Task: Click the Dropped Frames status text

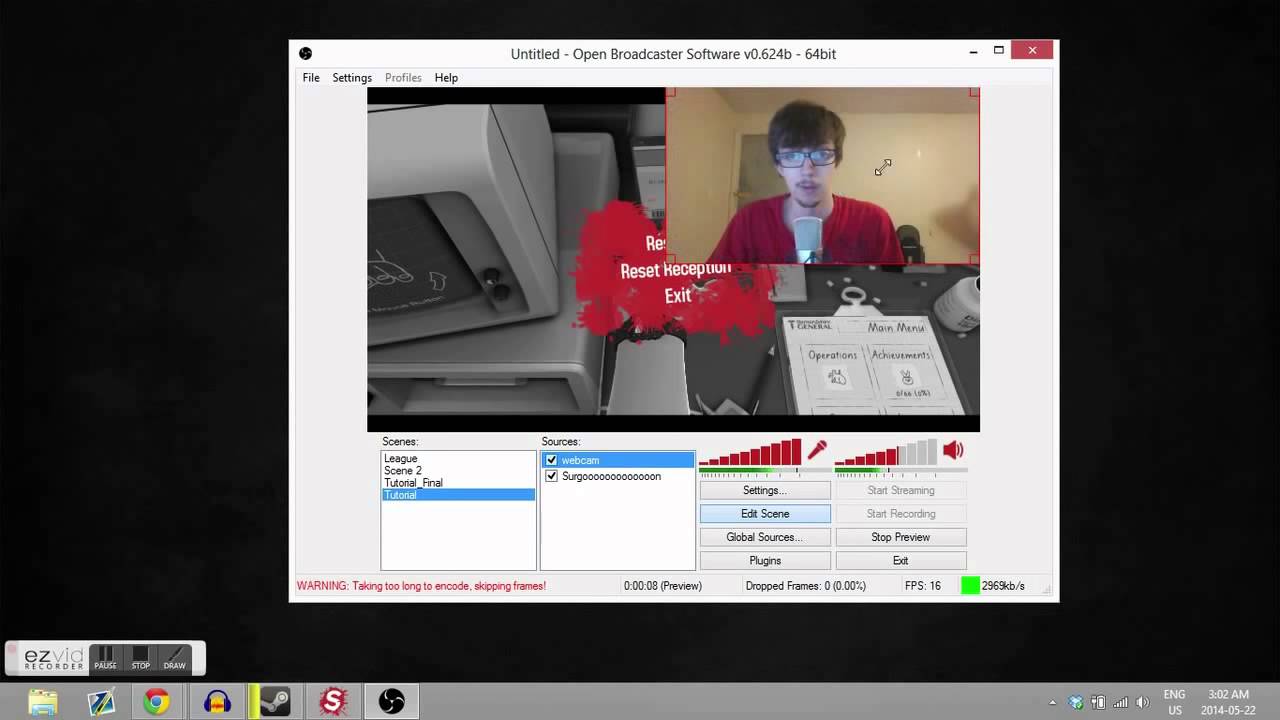Action: (x=806, y=586)
